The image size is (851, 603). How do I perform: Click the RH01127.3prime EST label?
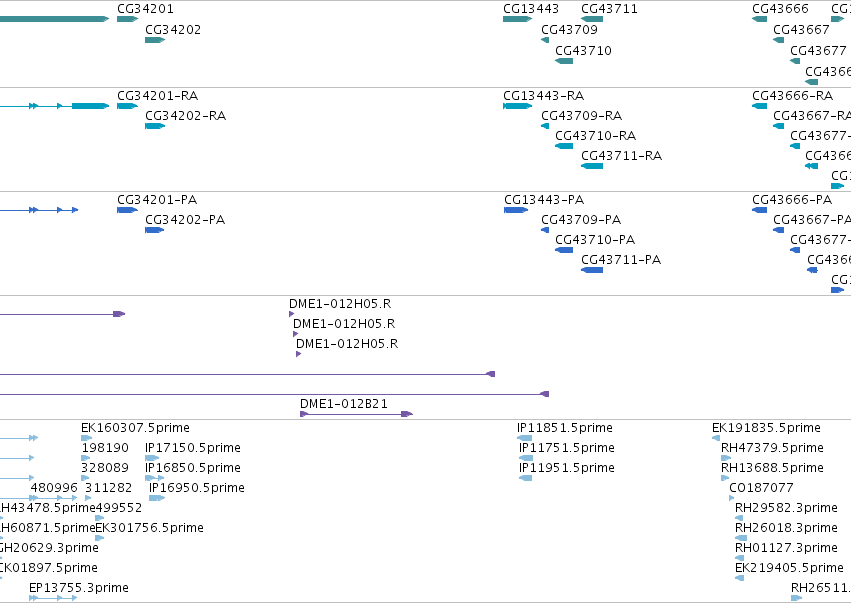click(786, 548)
